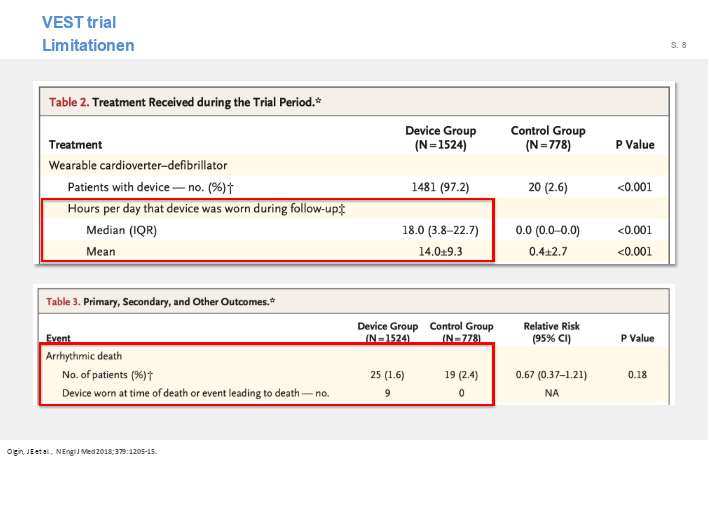Select the 'Limitationen' subtitle text

click(88, 45)
